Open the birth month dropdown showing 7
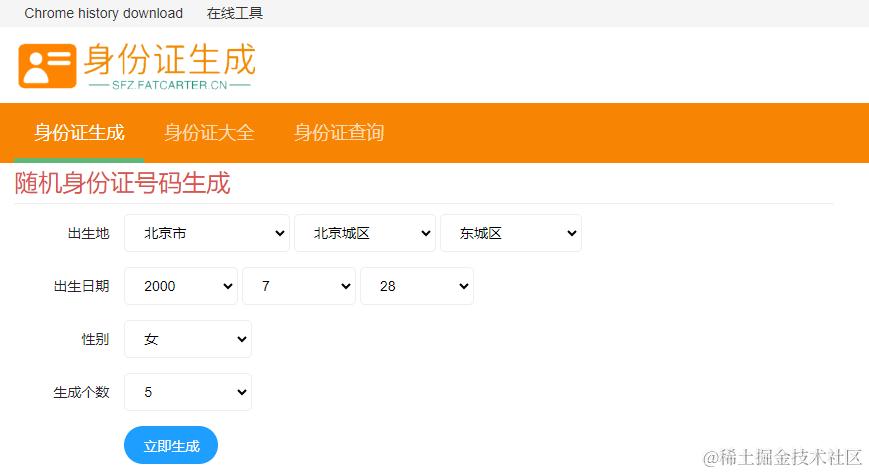This screenshot has height=474, width=869. coord(299,286)
